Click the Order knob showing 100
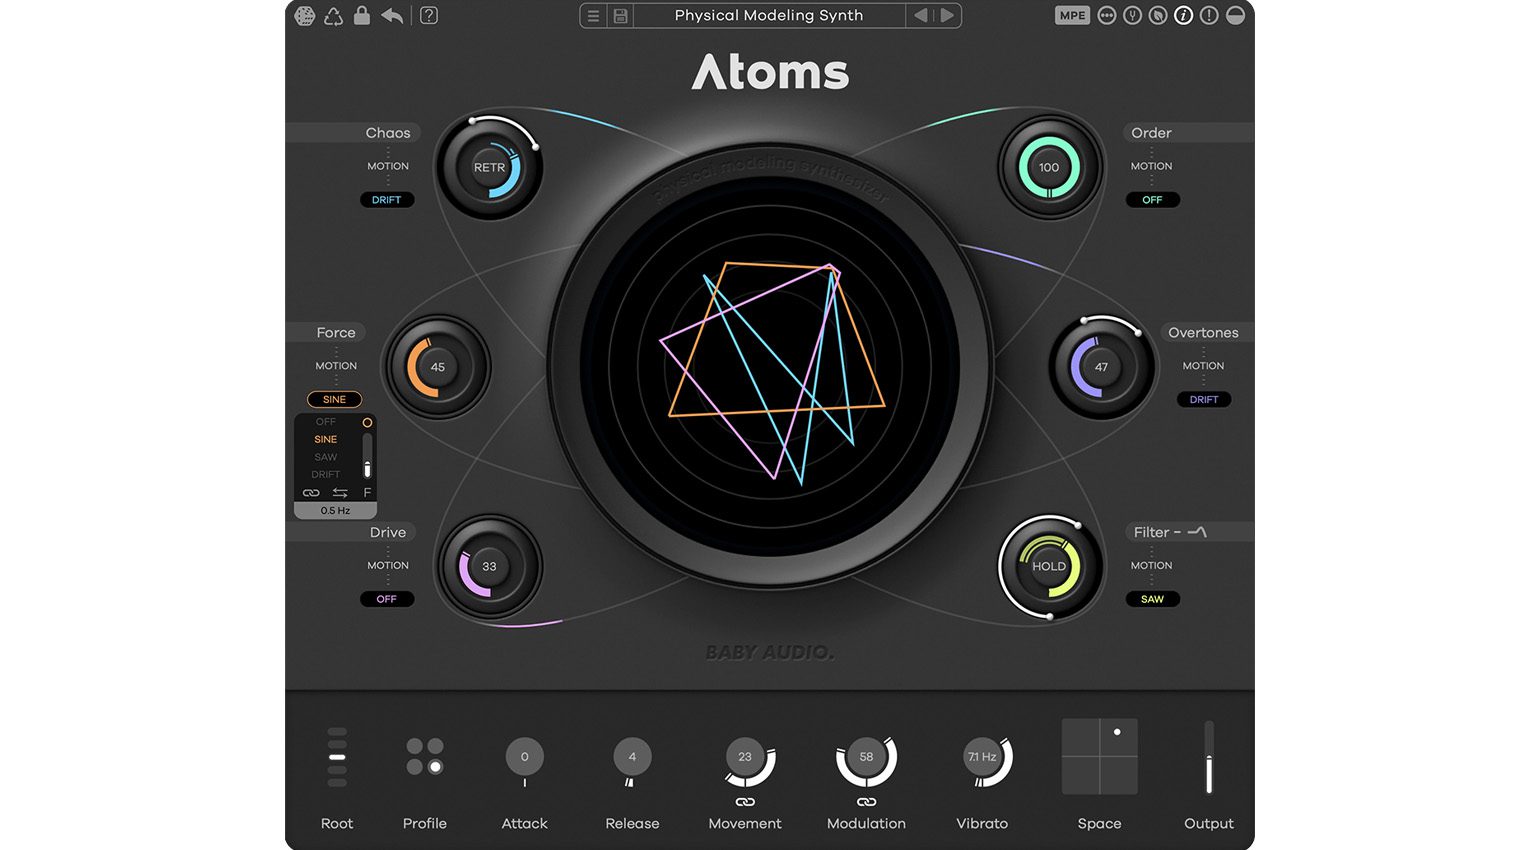The width and height of the screenshot is (1540, 850). pos(1049,167)
